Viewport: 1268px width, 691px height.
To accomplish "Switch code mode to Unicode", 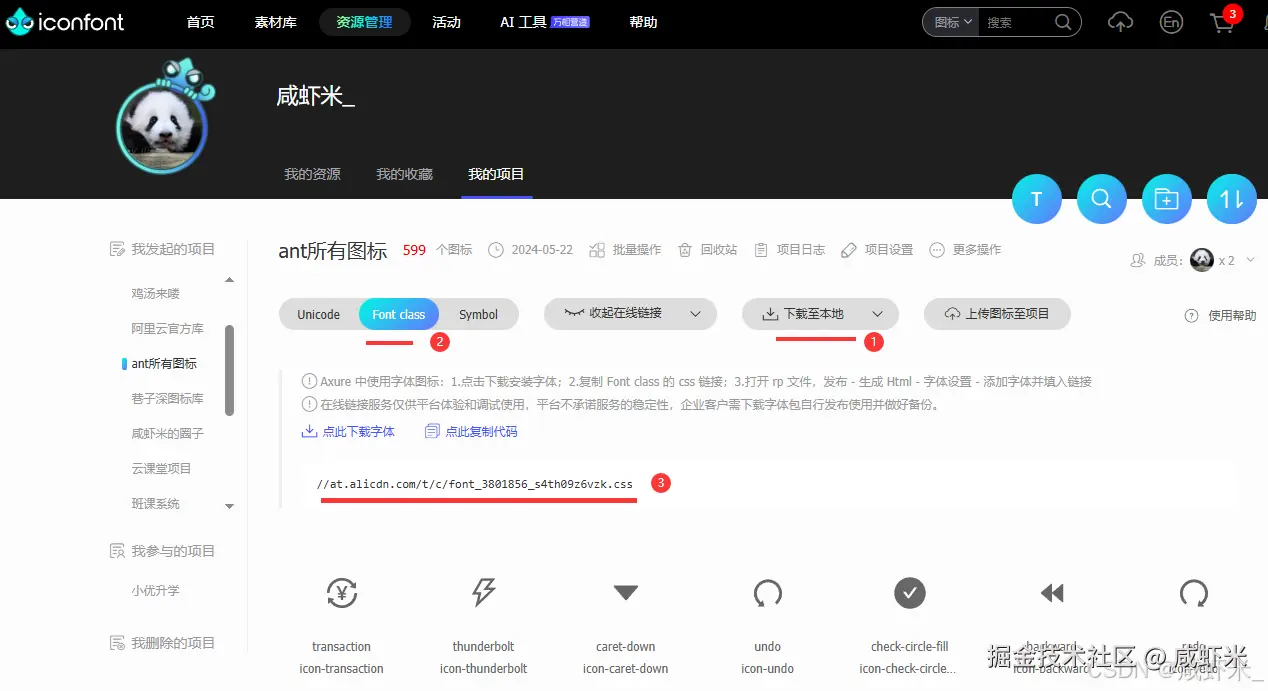I will (x=319, y=313).
